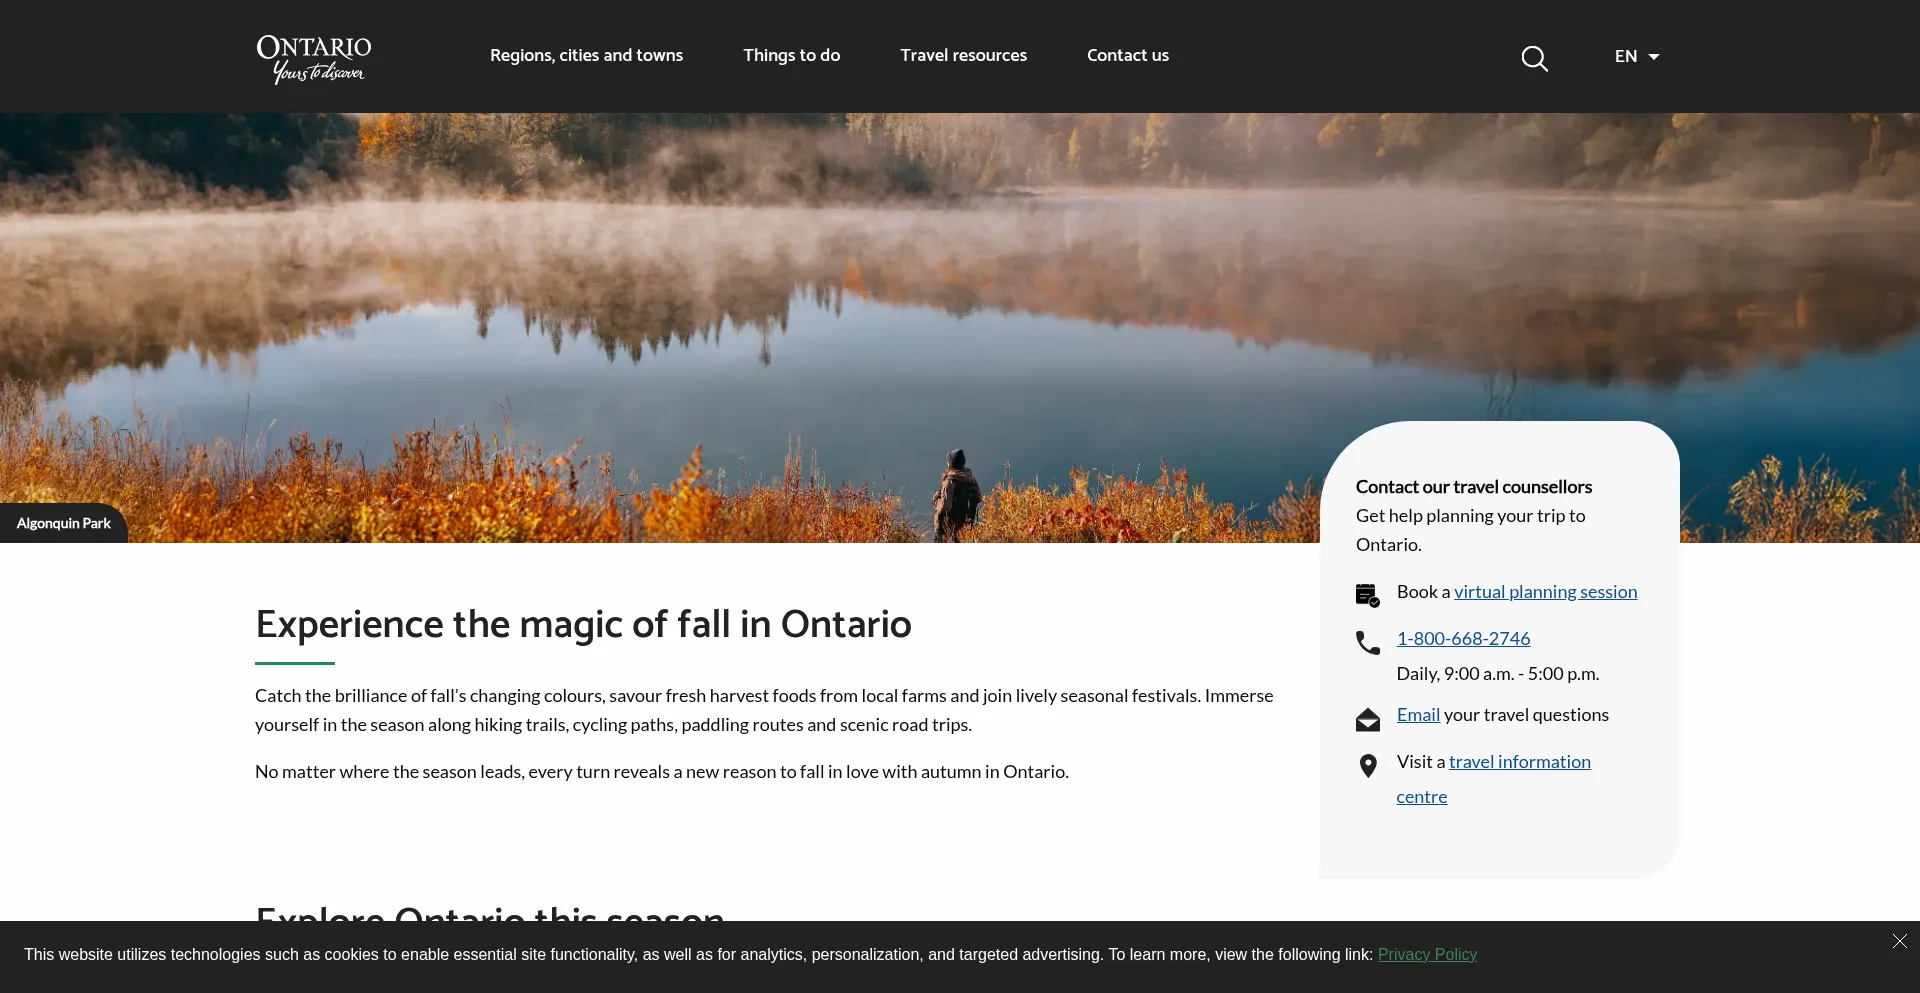Open the Privacy Policy link
This screenshot has width=1920, height=993.
coord(1427,954)
